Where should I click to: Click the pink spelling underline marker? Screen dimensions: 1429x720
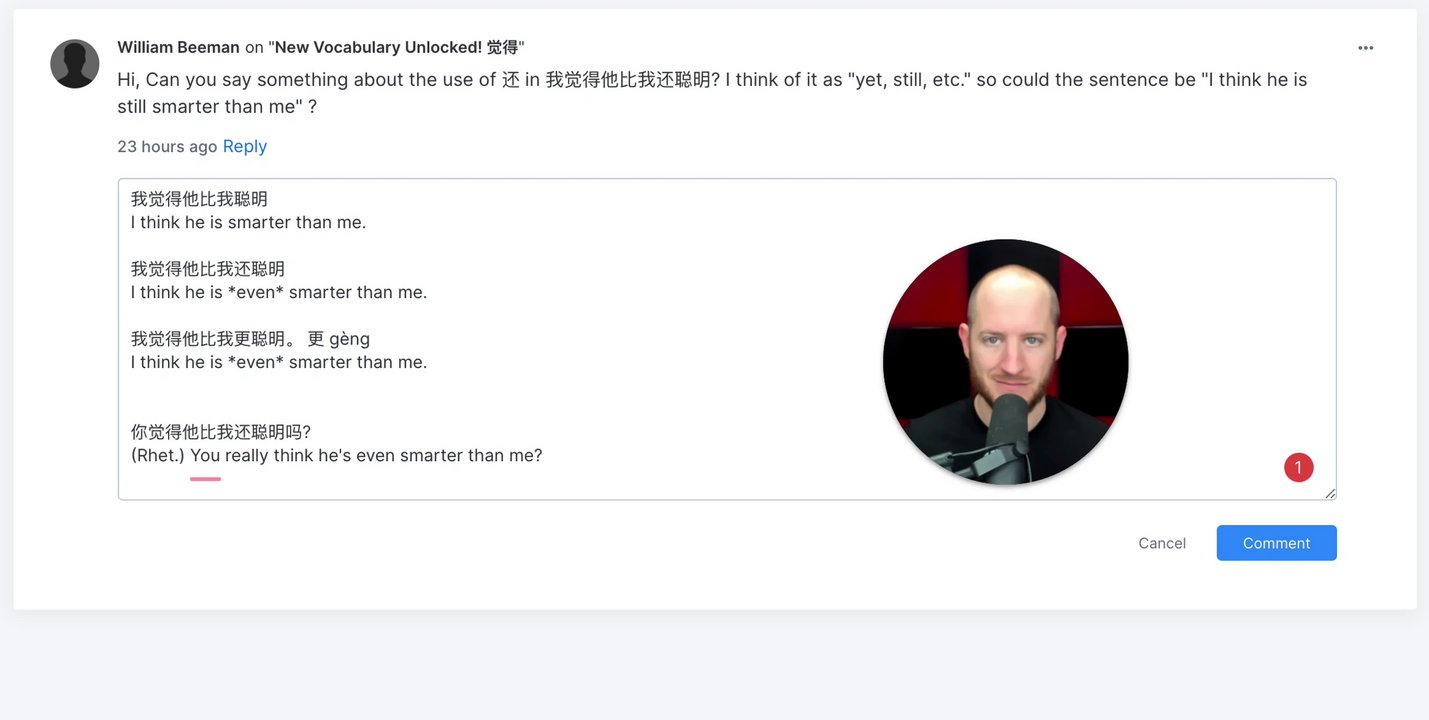205,479
